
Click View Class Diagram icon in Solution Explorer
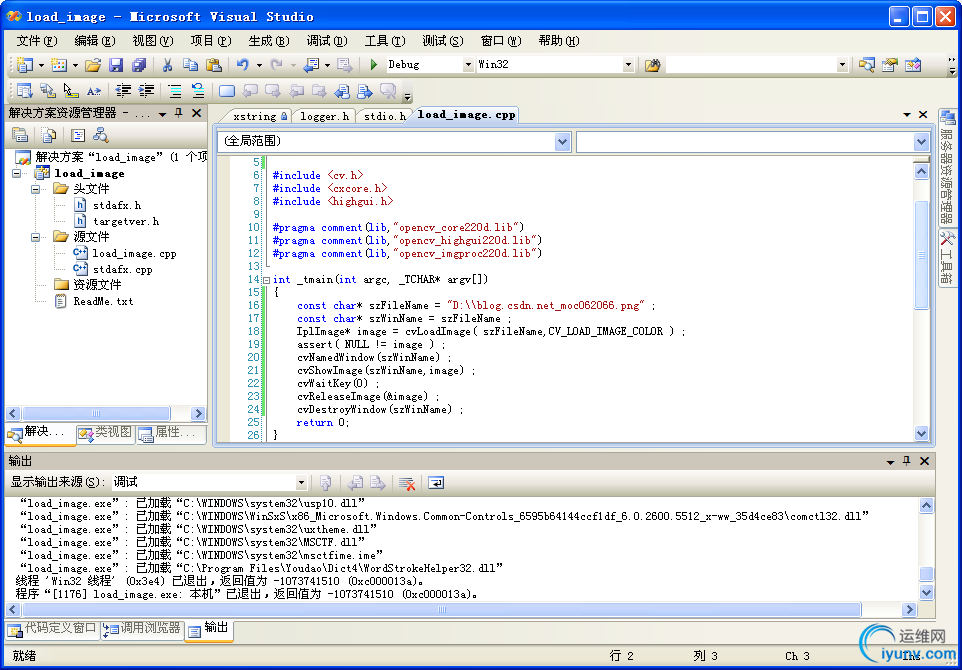coord(101,135)
